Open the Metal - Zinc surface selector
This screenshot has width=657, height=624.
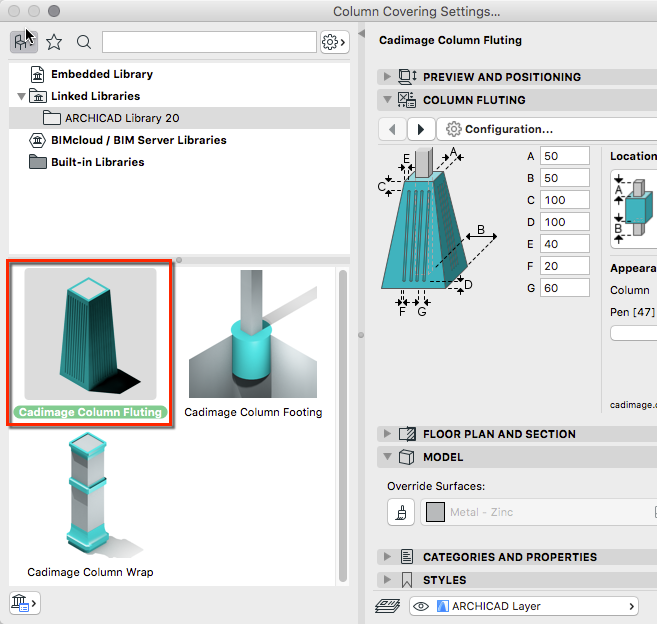(538, 512)
